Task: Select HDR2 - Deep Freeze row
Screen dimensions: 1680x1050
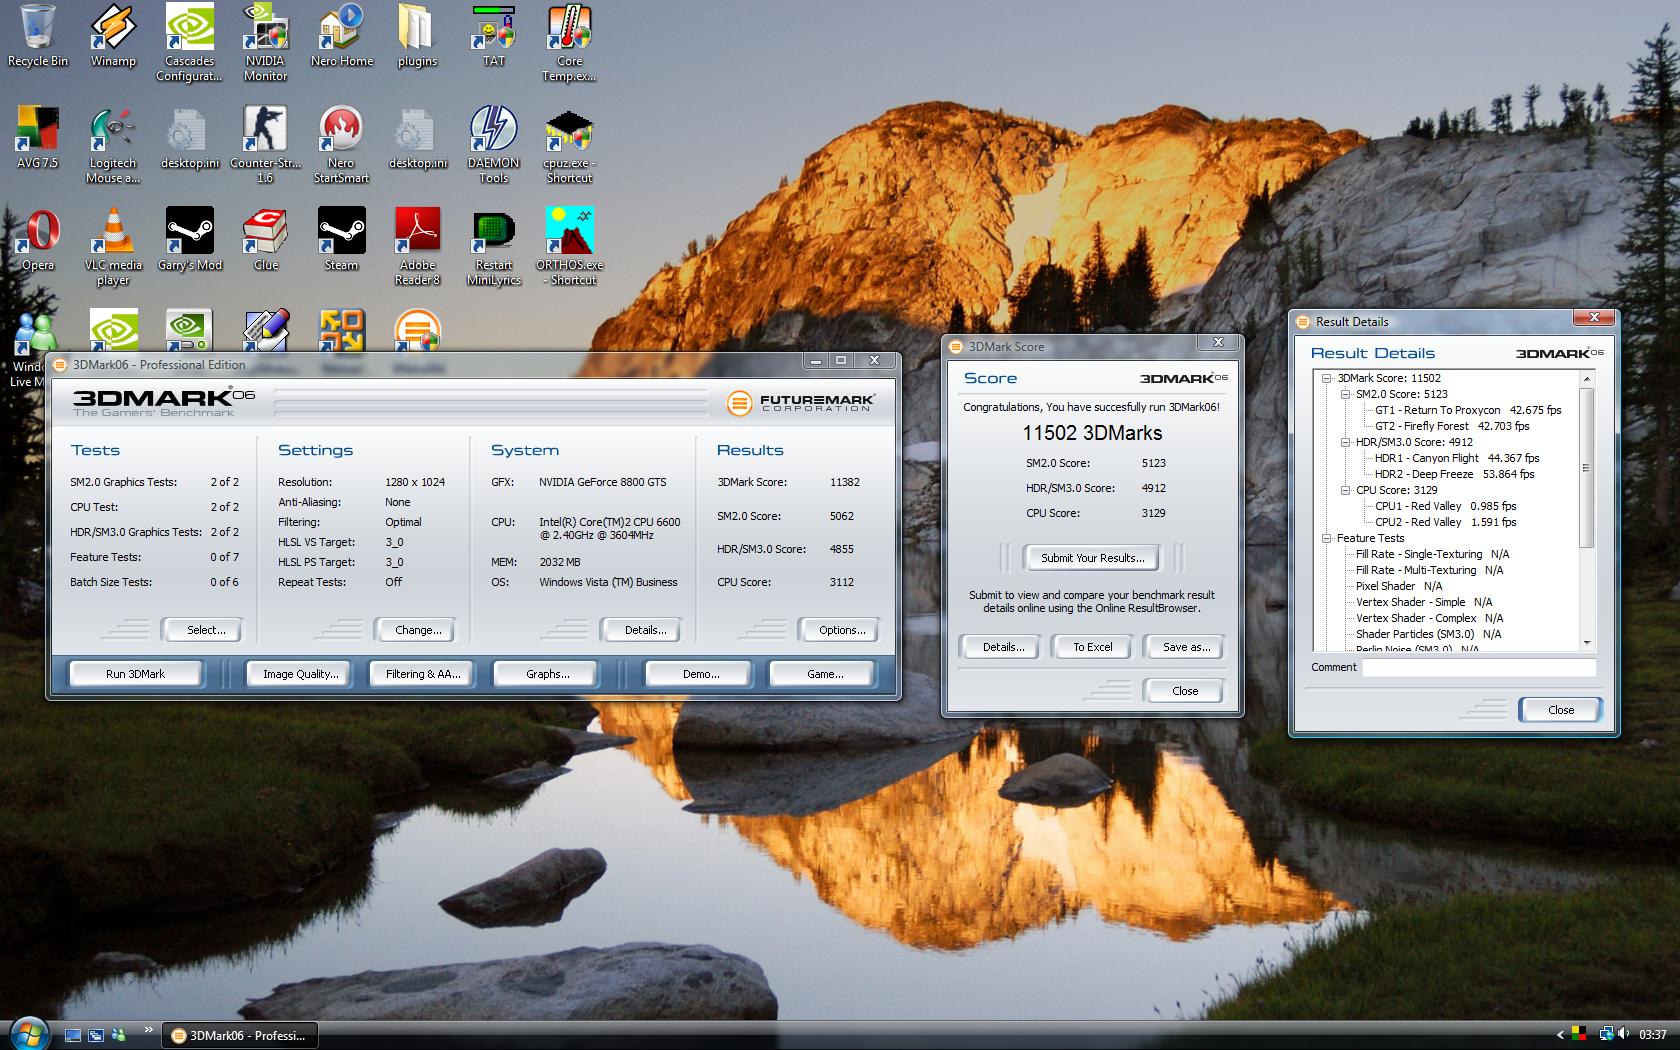Action: 1454,474
